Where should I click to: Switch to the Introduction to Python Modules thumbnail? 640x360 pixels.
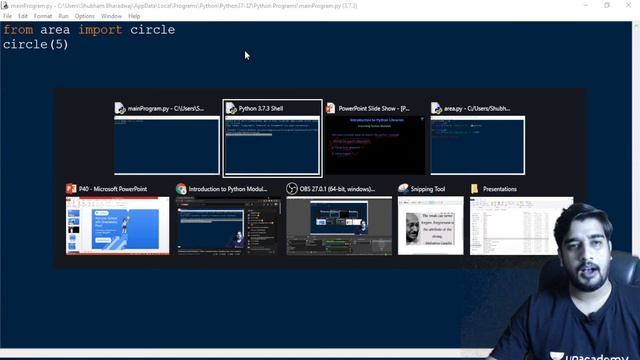click(228, 226)
